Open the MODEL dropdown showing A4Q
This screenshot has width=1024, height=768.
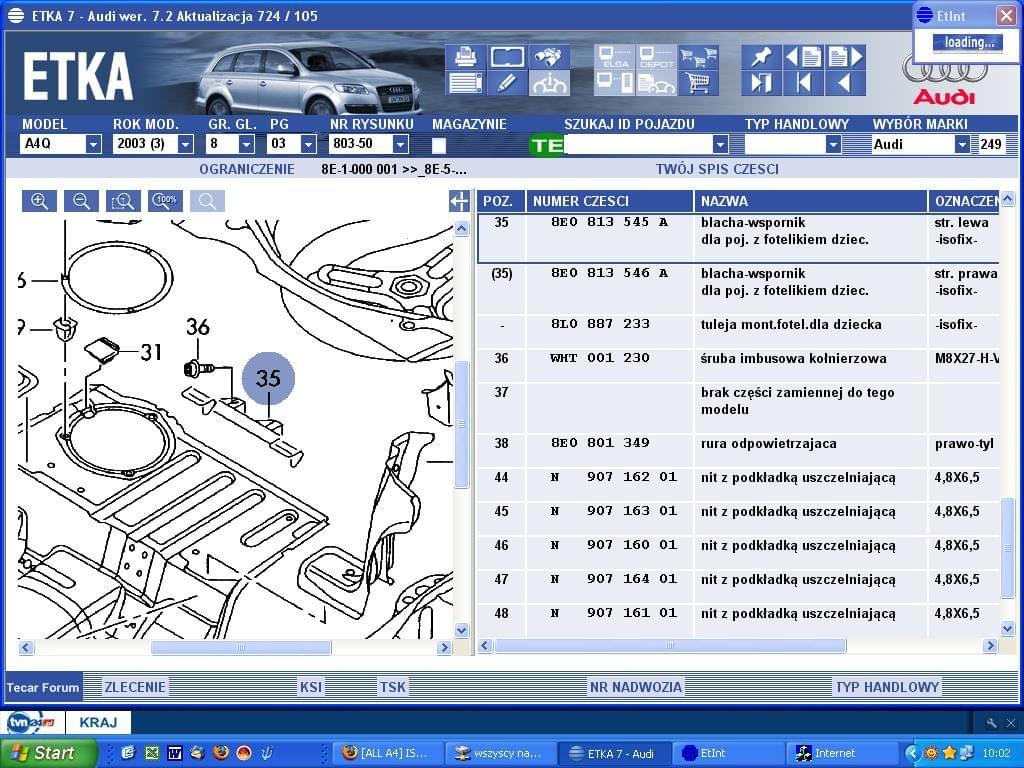coord(93,144)
